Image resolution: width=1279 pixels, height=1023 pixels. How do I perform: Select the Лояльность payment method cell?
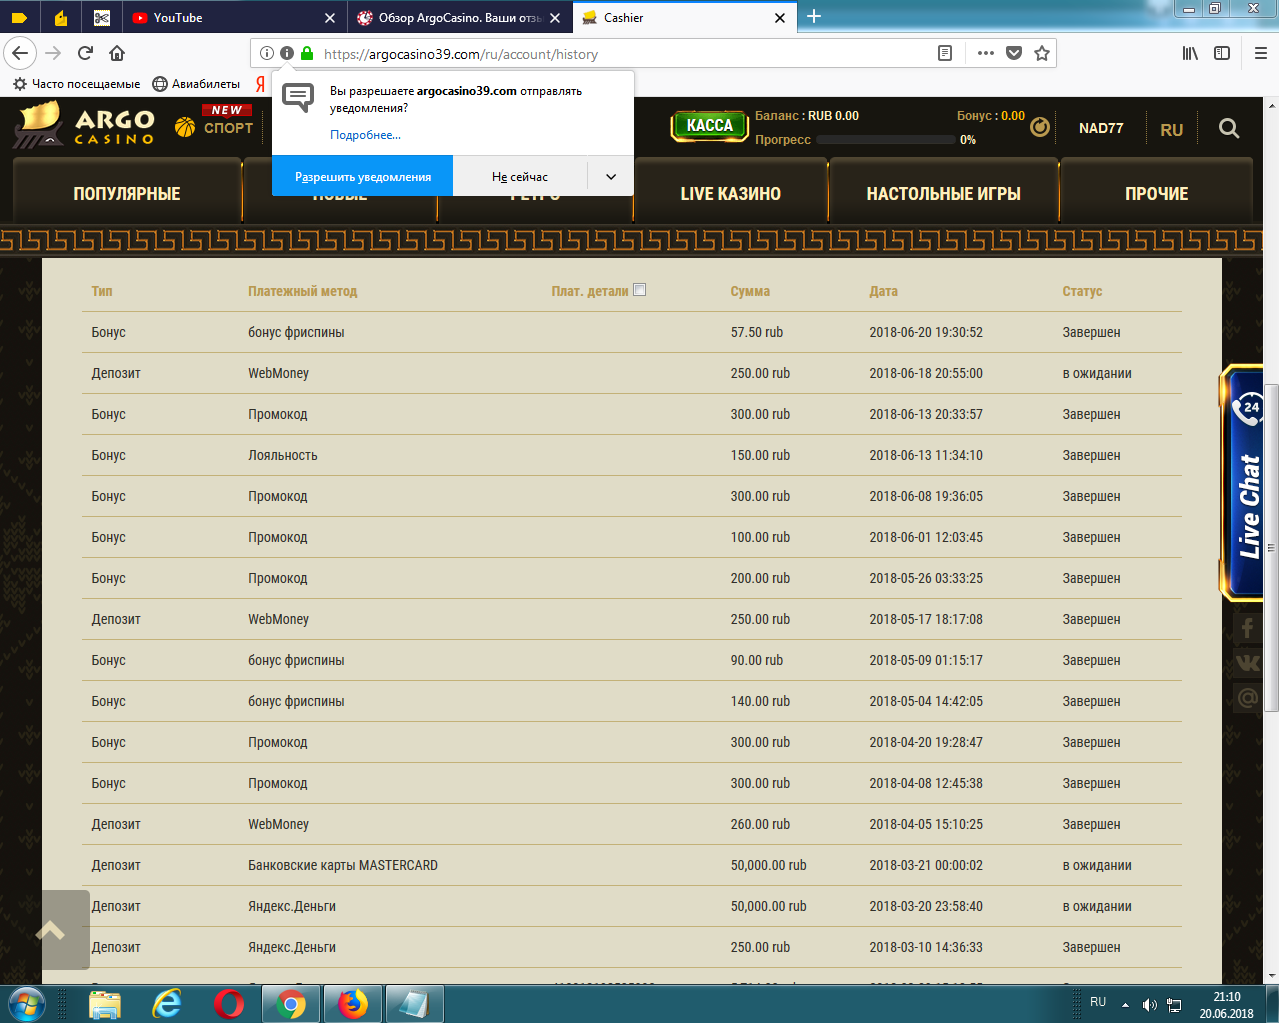coord(283,455)
